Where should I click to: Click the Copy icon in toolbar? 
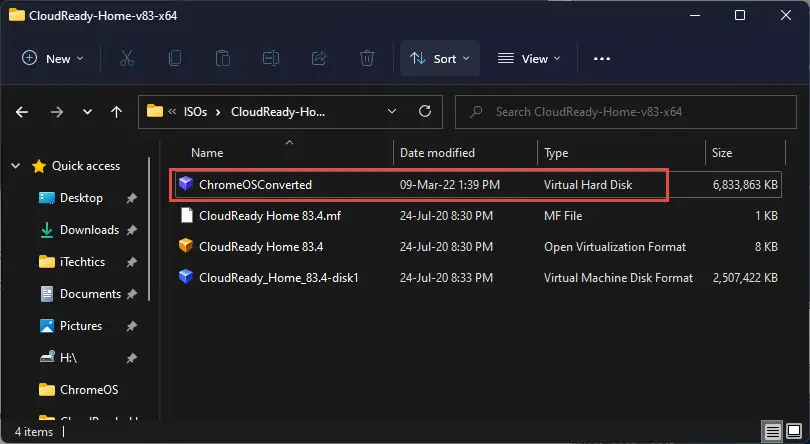(175, 58)
